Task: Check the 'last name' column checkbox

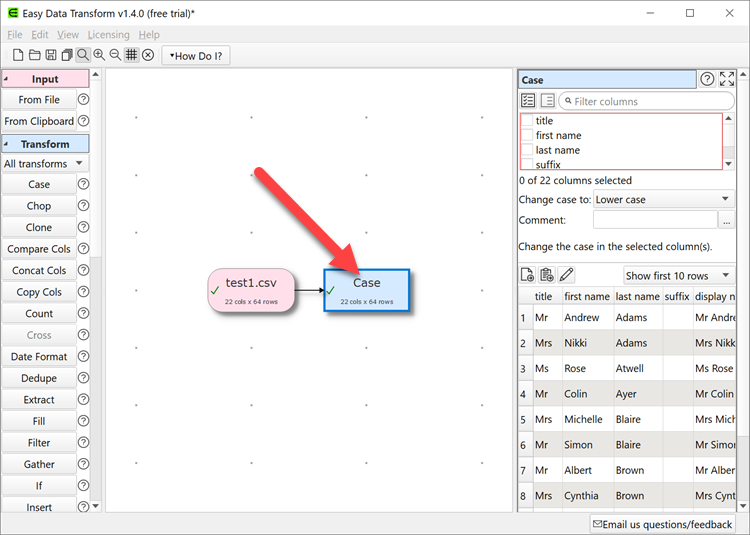Action: pos(527,150)
